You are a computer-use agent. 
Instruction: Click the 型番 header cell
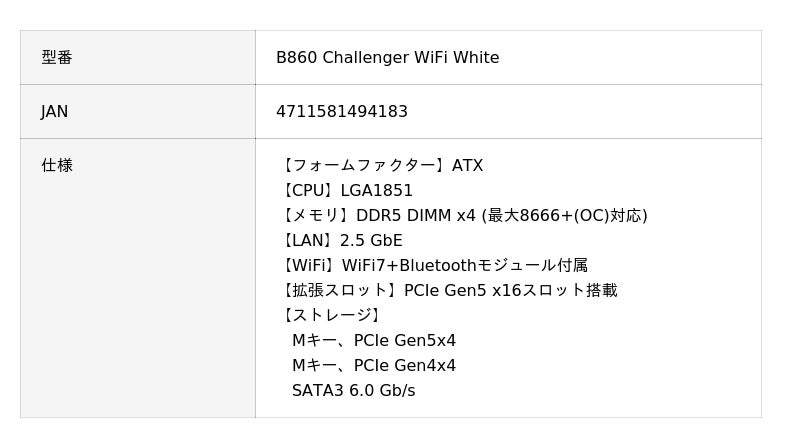(57, 58)
